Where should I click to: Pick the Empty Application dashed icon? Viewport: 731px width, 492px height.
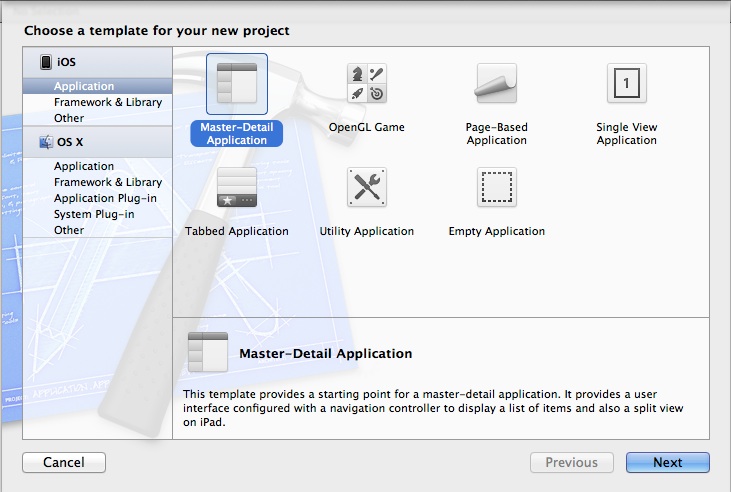click(496, 187)
